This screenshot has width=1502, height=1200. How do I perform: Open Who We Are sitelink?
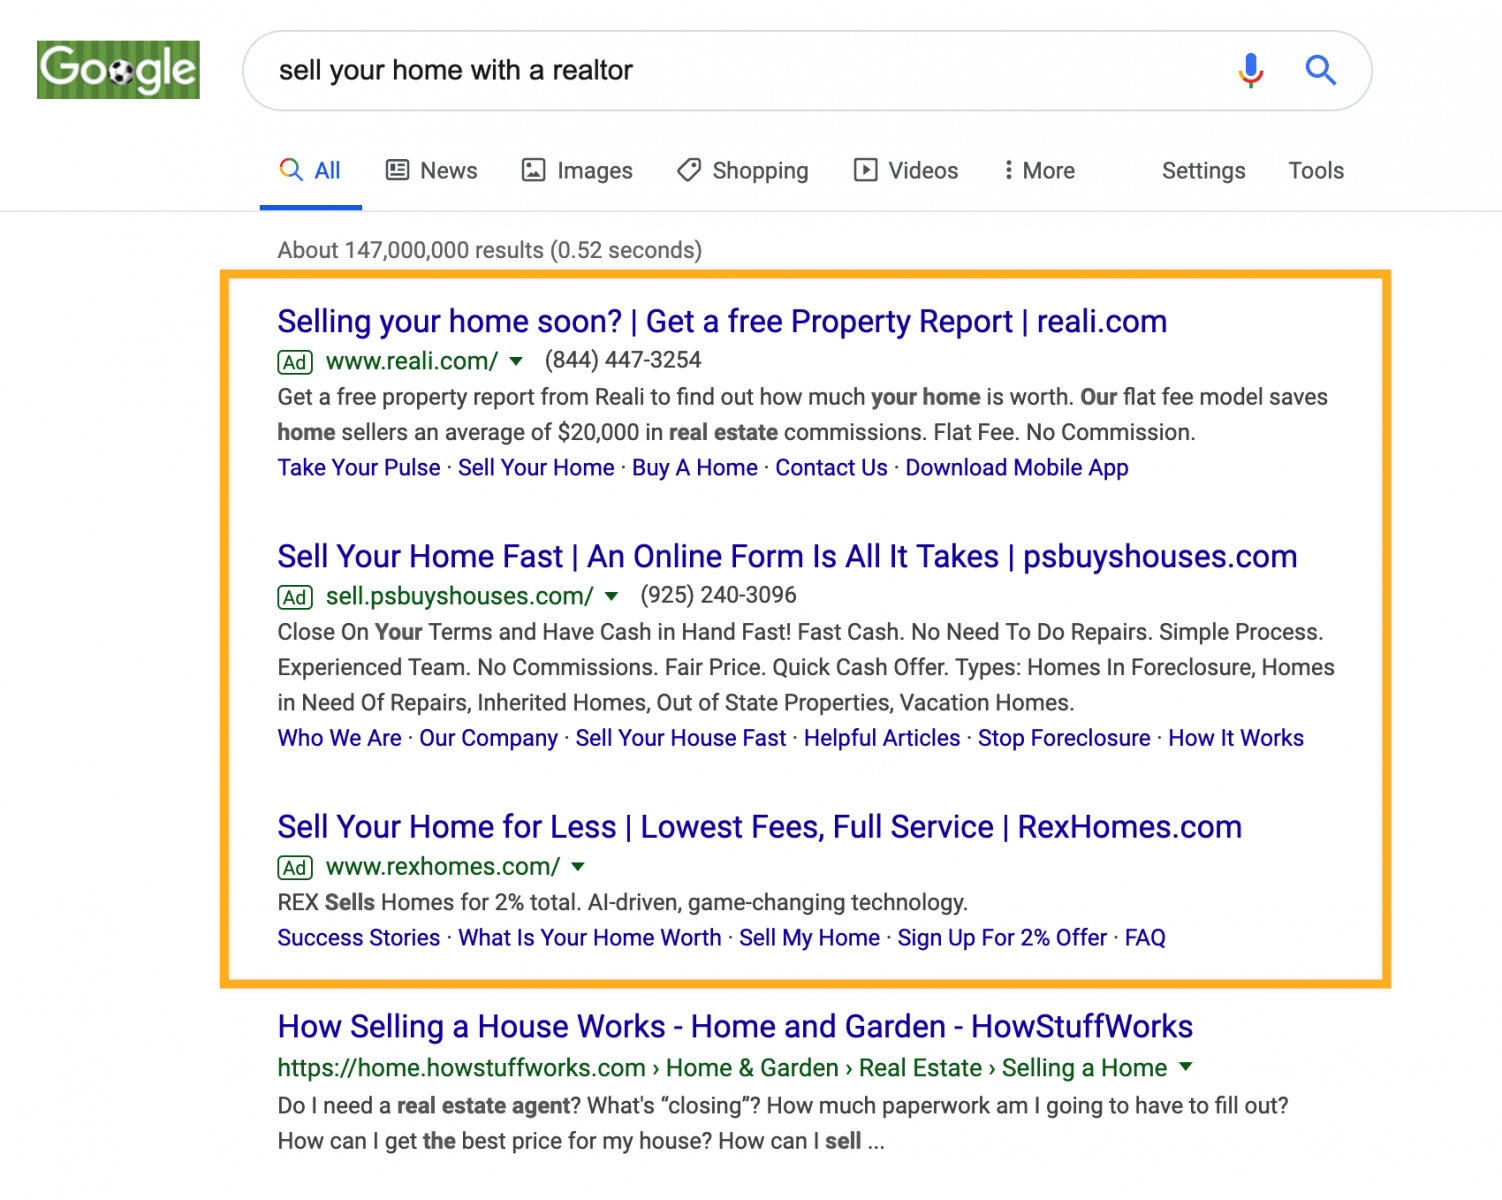tap(339, 738)
